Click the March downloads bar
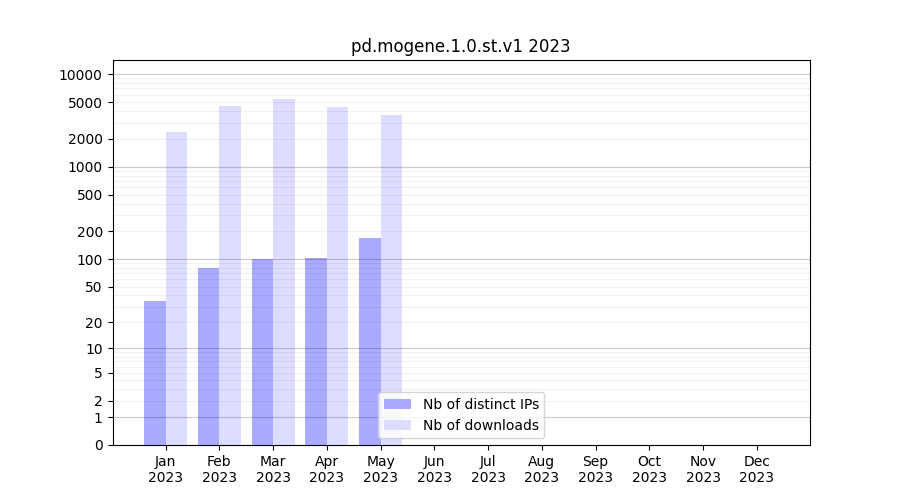 point(284,272)
